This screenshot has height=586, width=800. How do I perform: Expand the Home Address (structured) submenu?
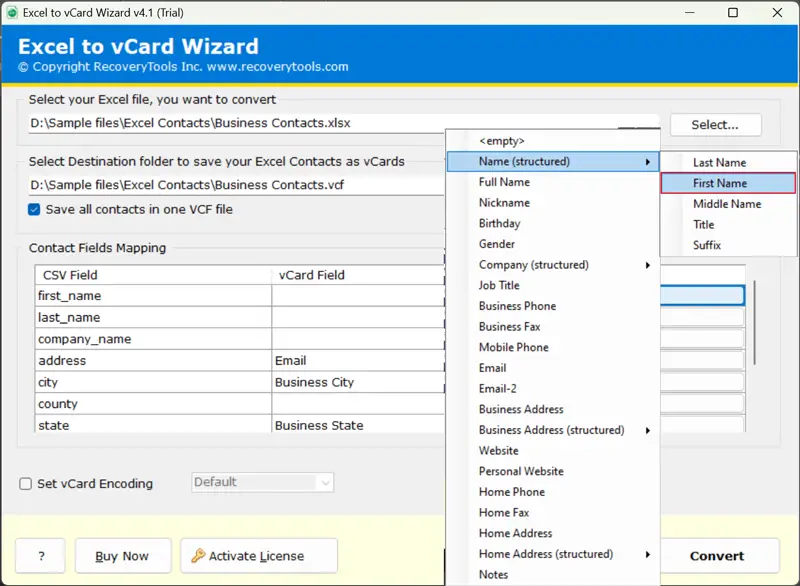click(564, 554)
